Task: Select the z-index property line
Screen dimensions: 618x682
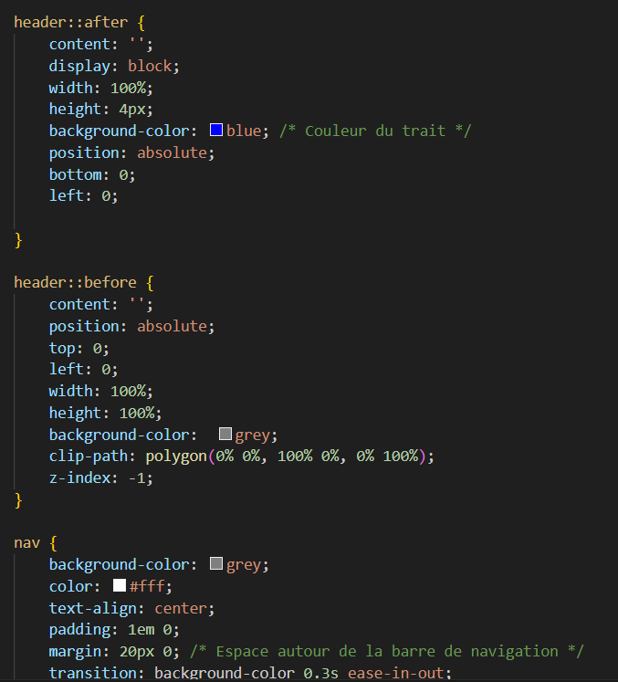Action: pos(100,478)
